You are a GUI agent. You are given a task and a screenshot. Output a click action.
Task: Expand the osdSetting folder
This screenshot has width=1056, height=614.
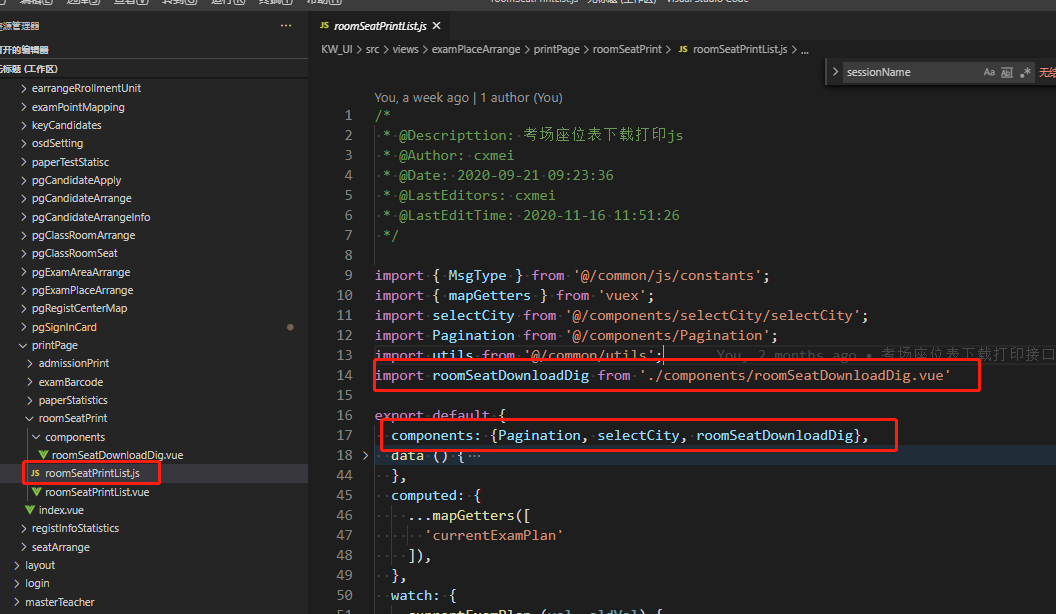click(57, 143)
